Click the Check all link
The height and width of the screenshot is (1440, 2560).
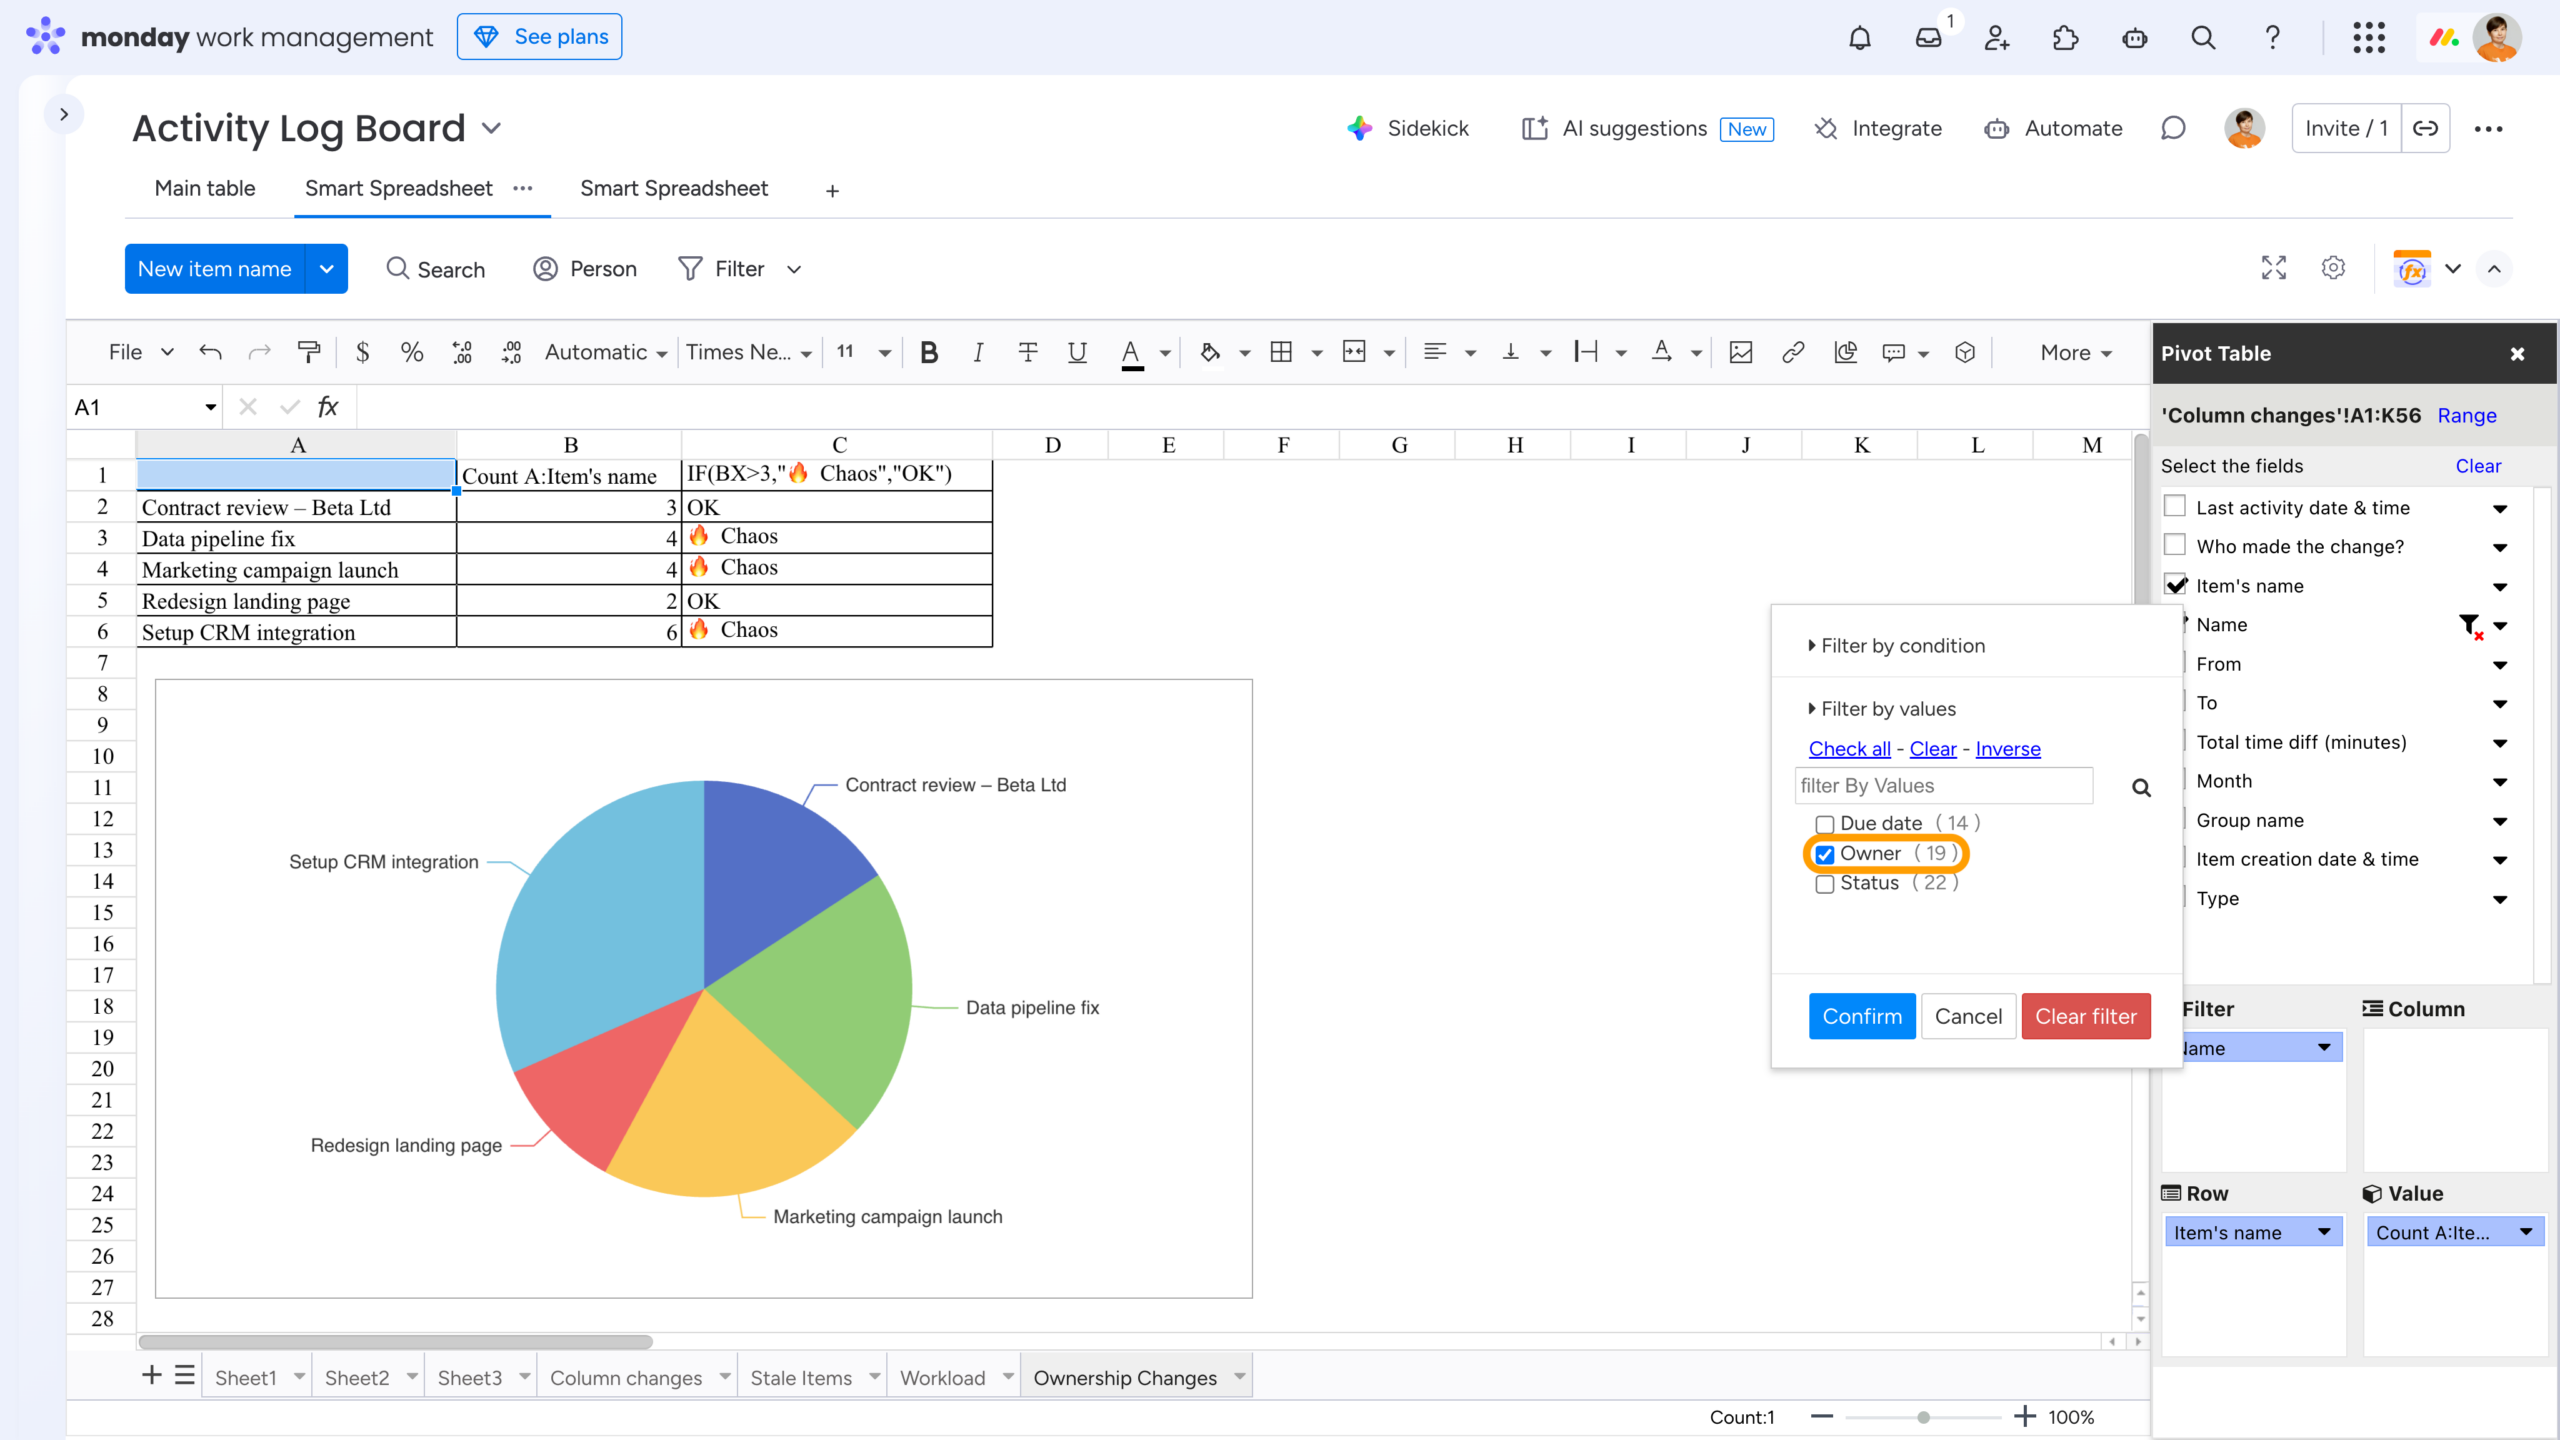click(1850, 749)
